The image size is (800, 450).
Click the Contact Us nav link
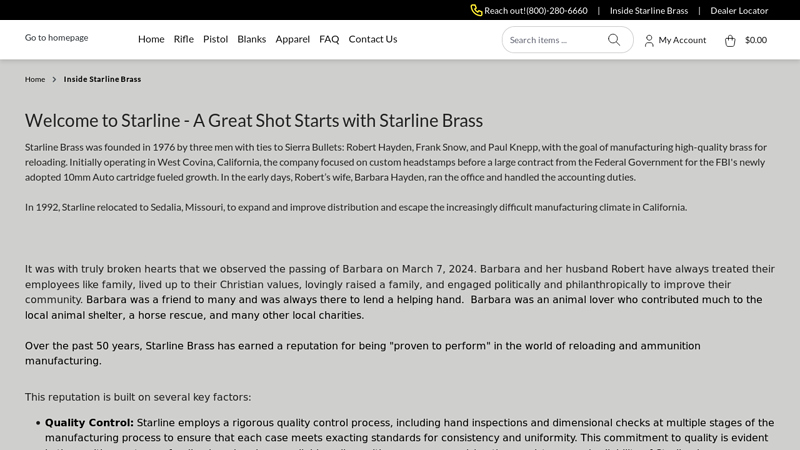click(373, 39)
